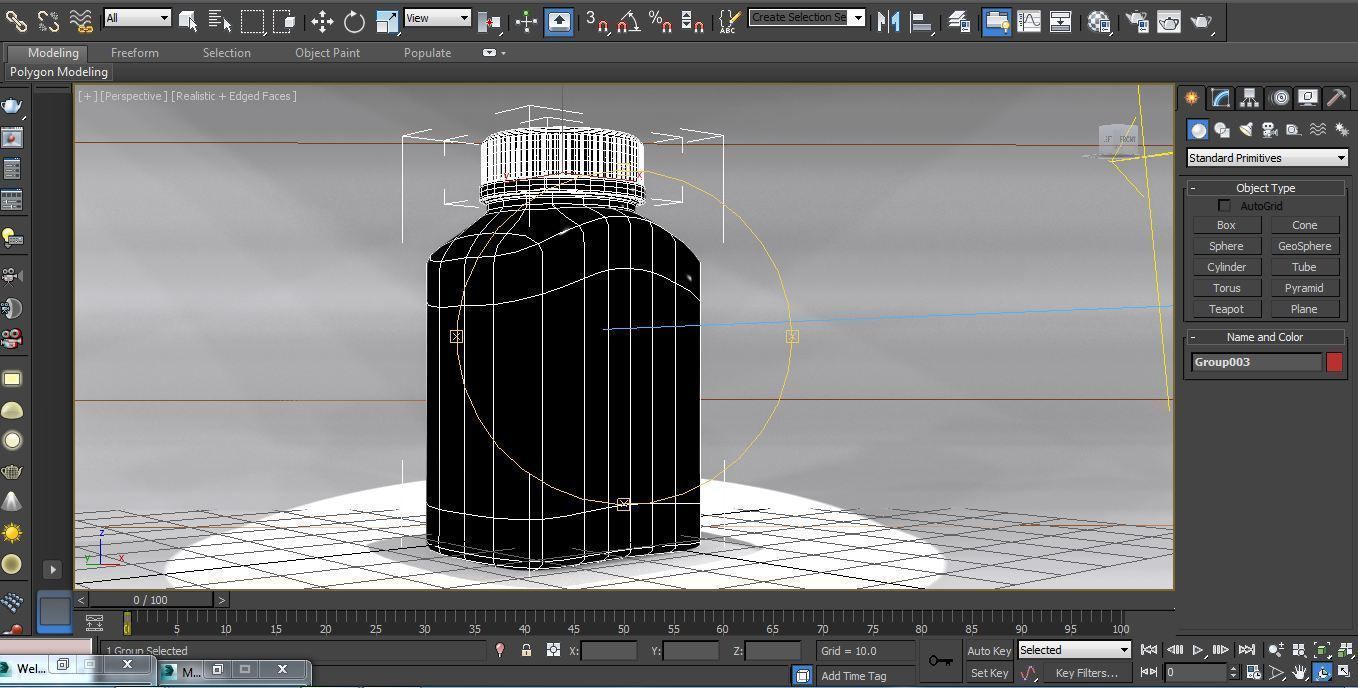Click the Box primitive button
The width and height of the screenshot is (1358, 688).
1226,225
